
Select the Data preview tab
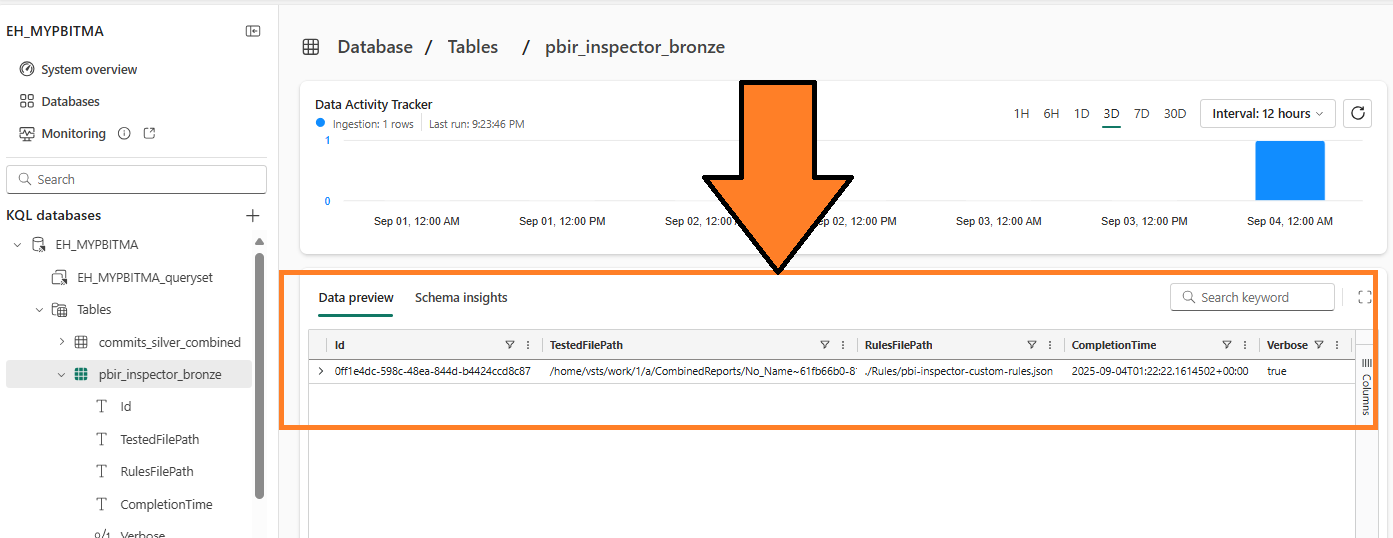coord(355,297)
